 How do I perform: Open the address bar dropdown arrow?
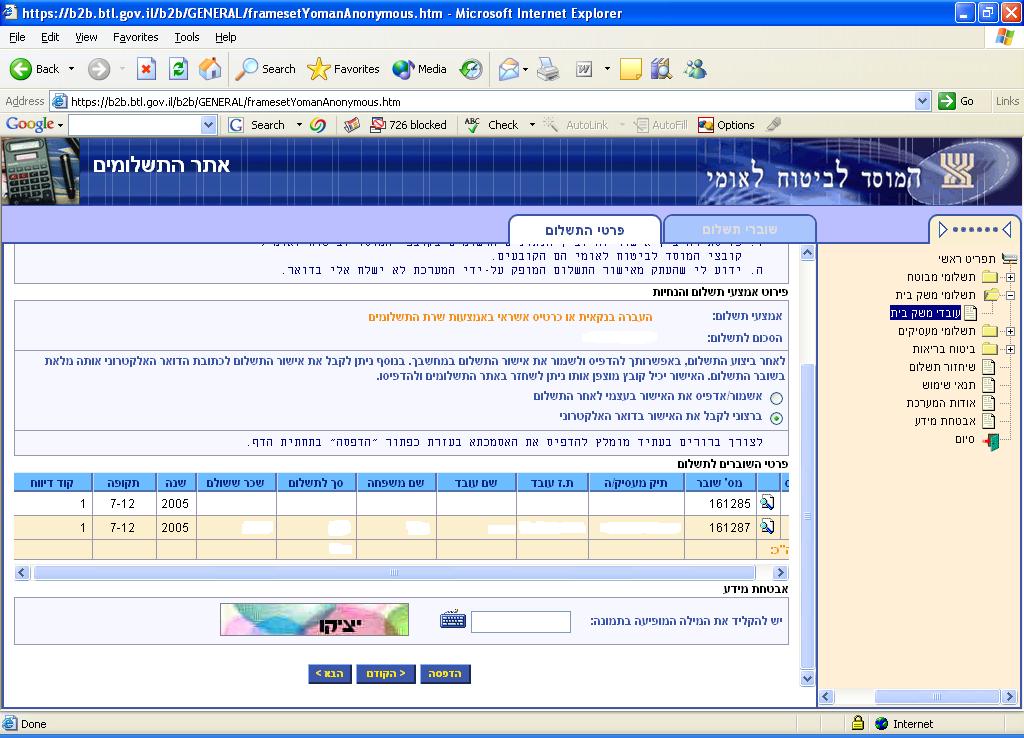click(922, 101)
